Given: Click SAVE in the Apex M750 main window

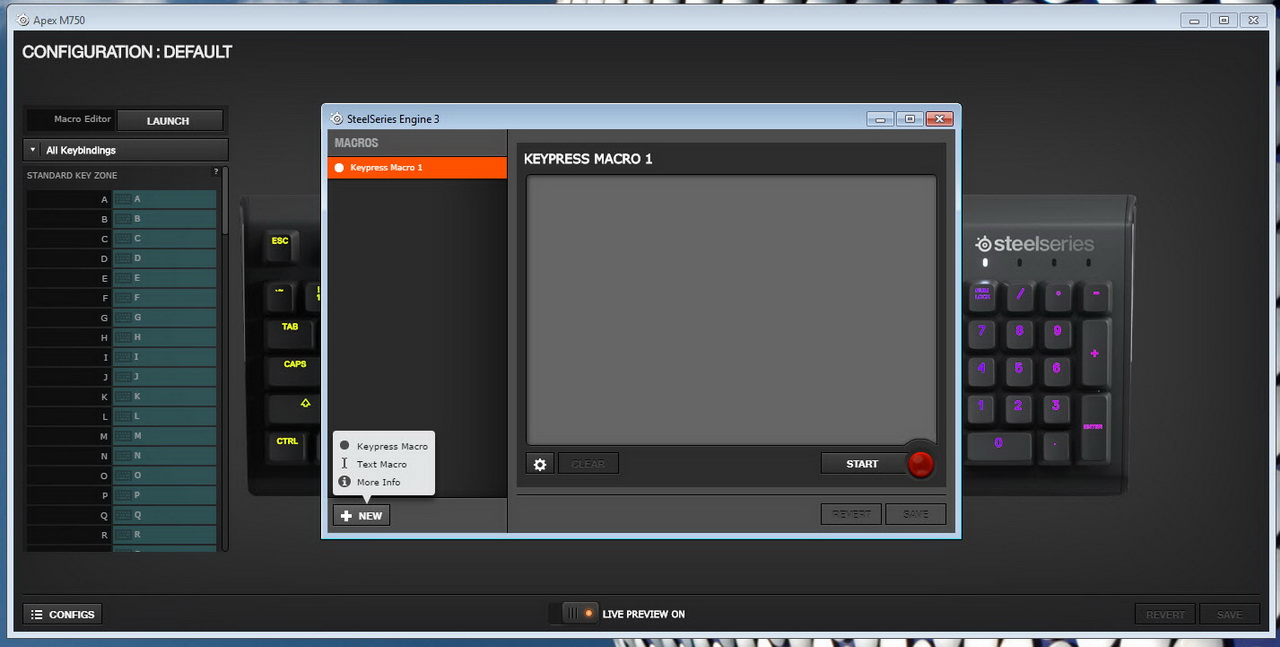Looking at the screenshot, I should click(1229, 614).
